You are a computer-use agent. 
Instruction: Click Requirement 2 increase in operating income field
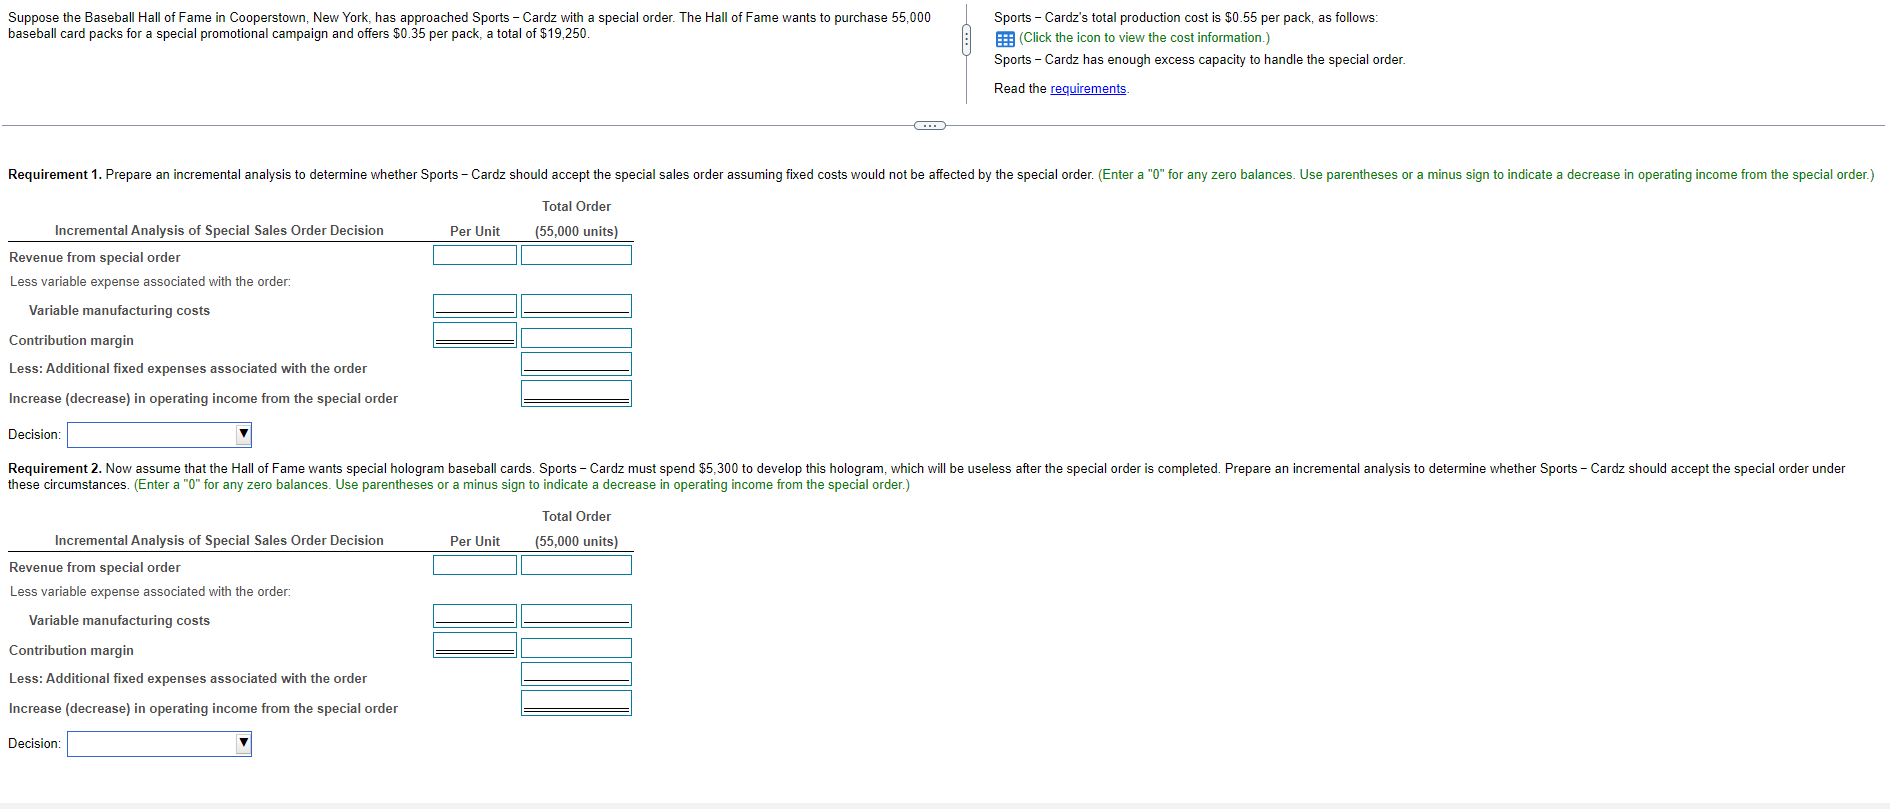coord(576,703)
